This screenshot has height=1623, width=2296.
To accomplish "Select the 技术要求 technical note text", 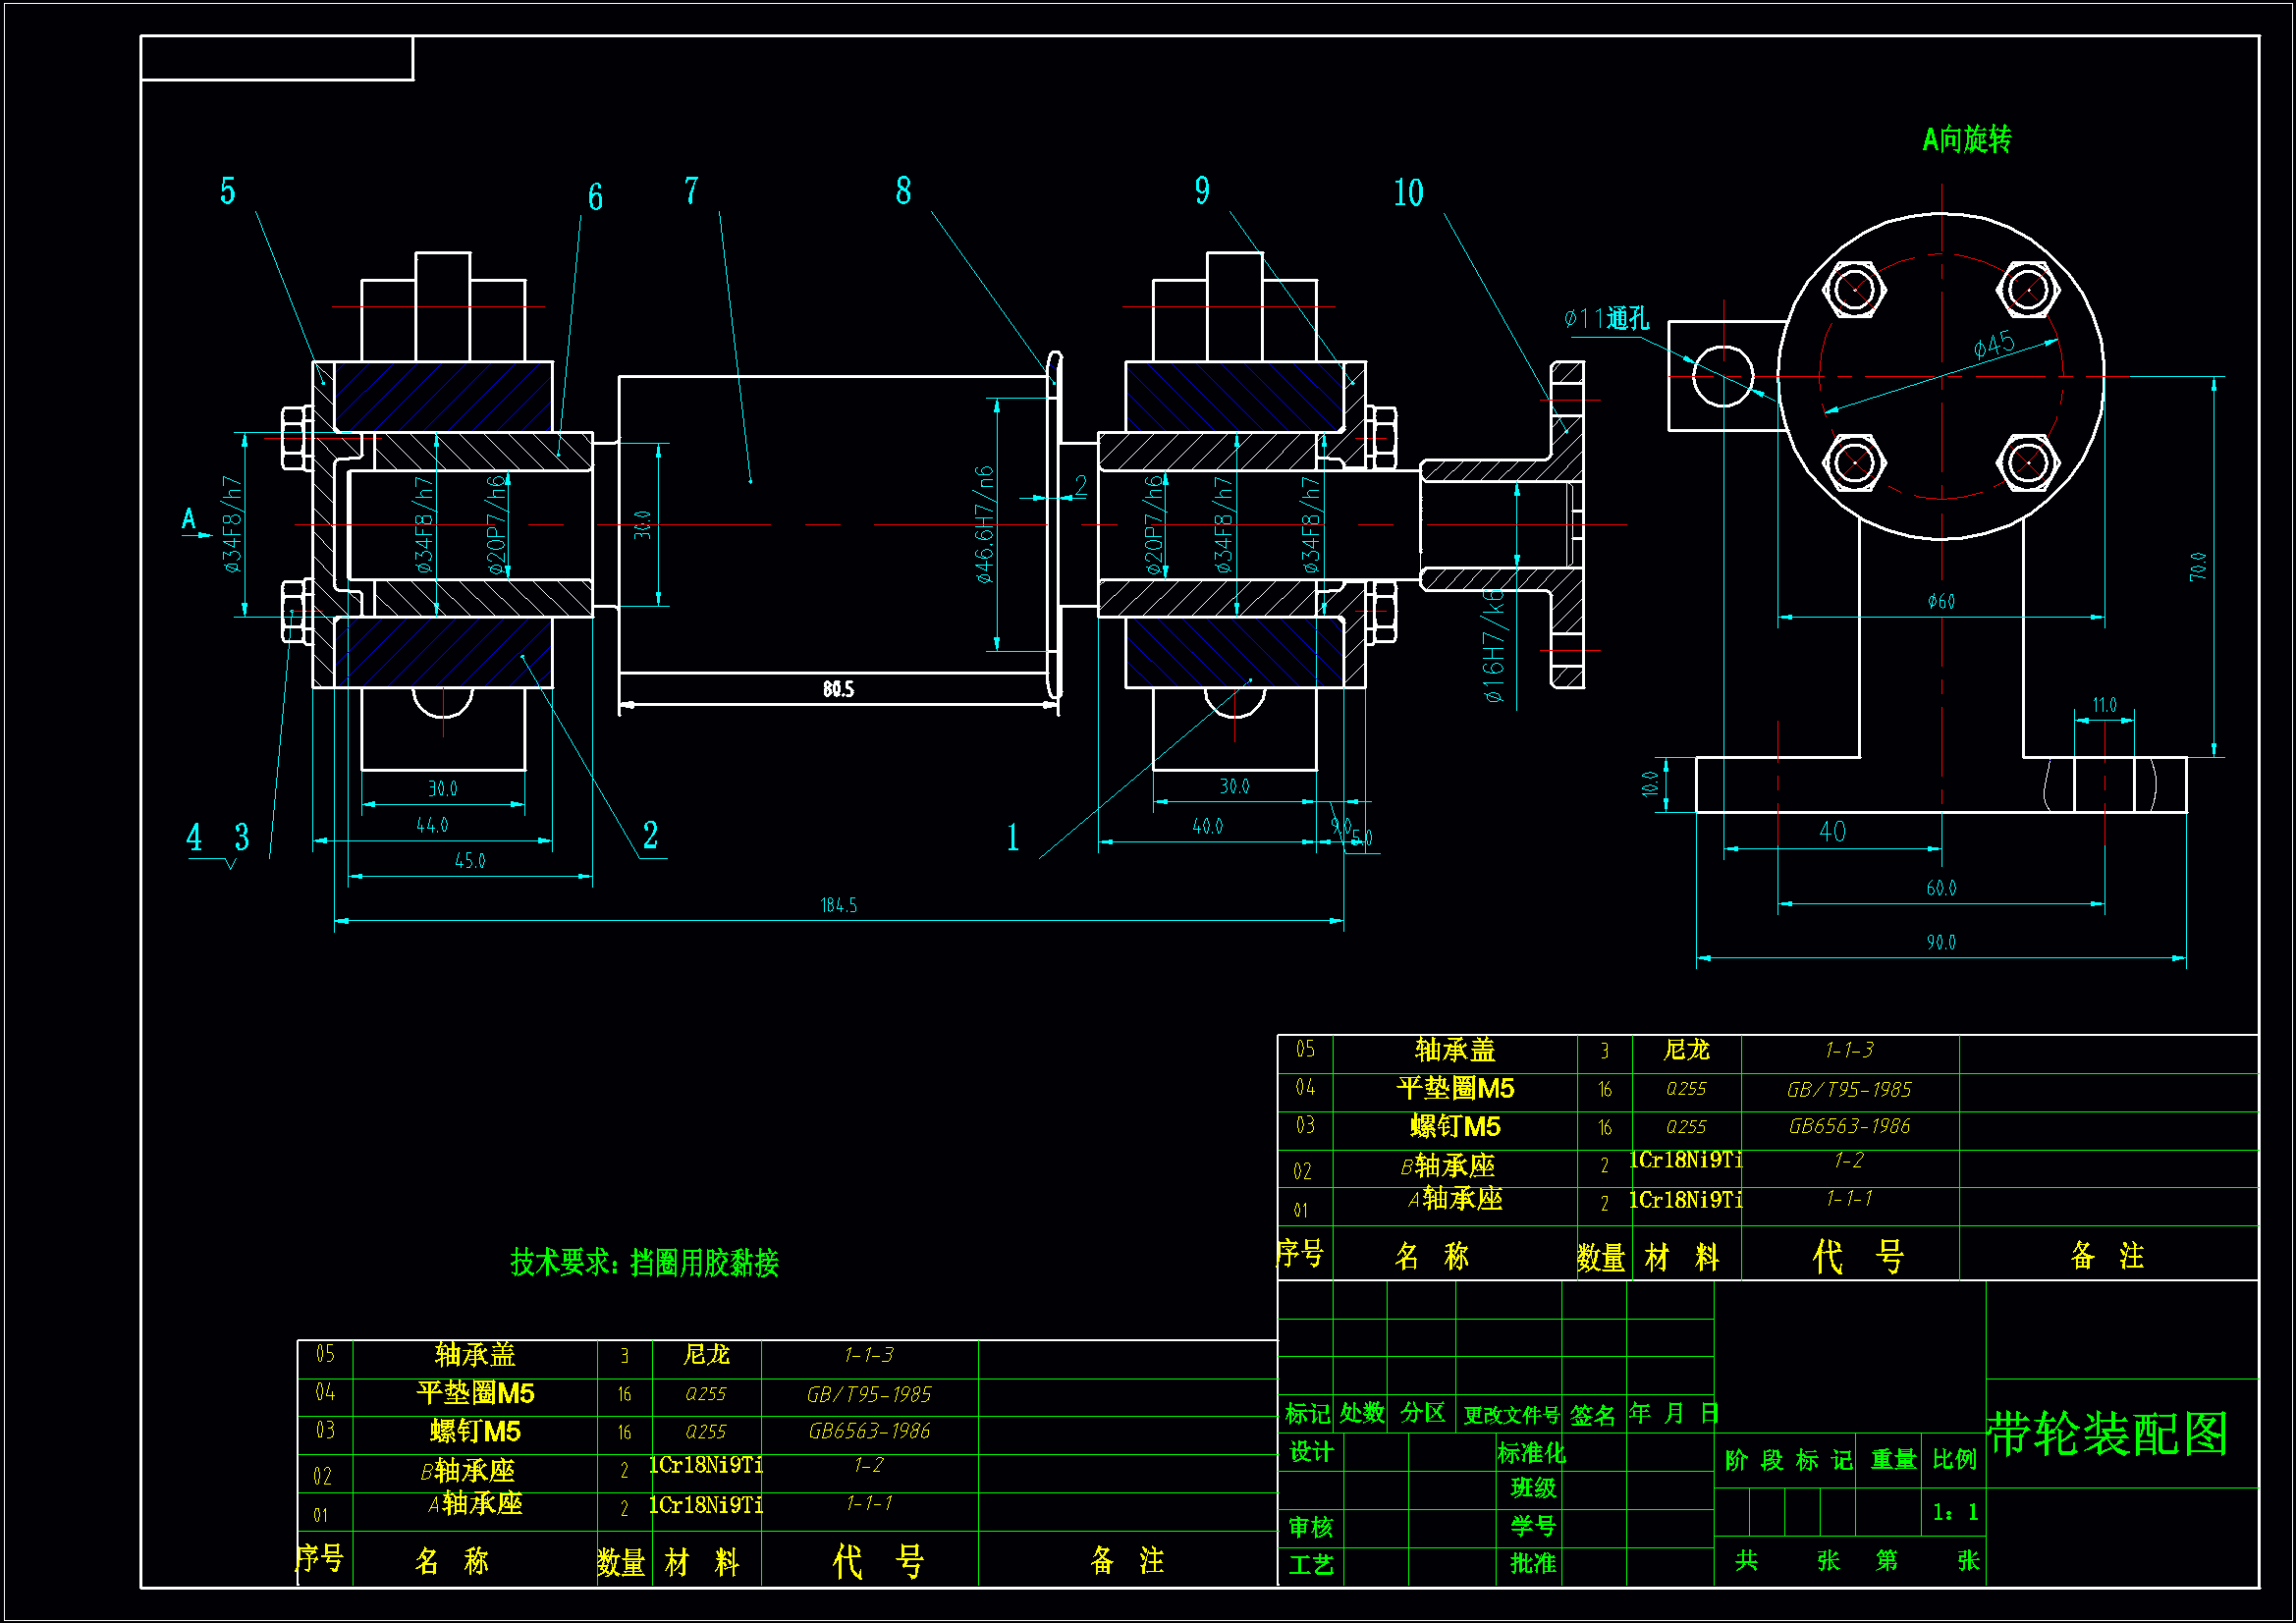I will [644, 1263].
